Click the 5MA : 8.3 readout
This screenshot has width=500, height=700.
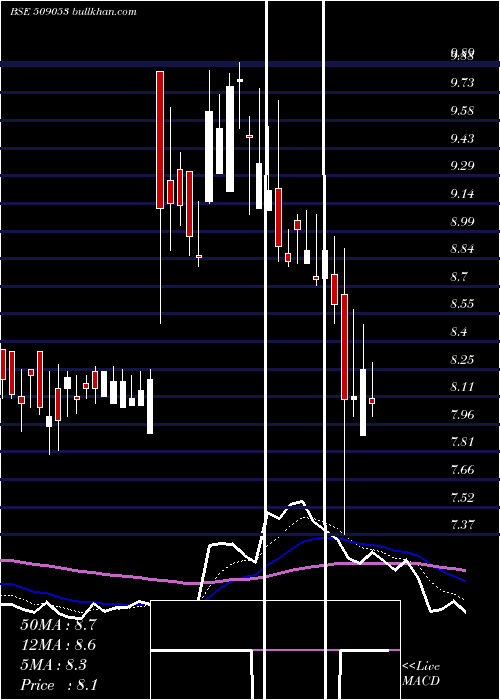coord(54,665)
